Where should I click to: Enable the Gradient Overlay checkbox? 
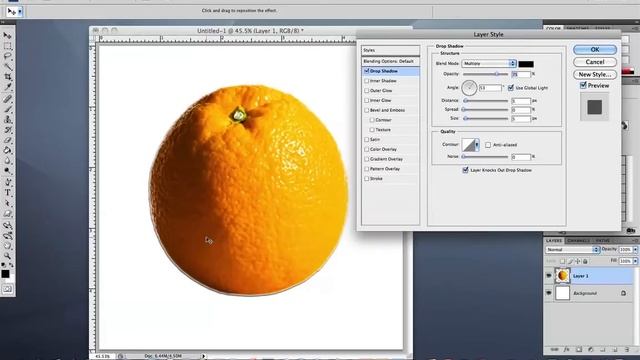(367, 159)
